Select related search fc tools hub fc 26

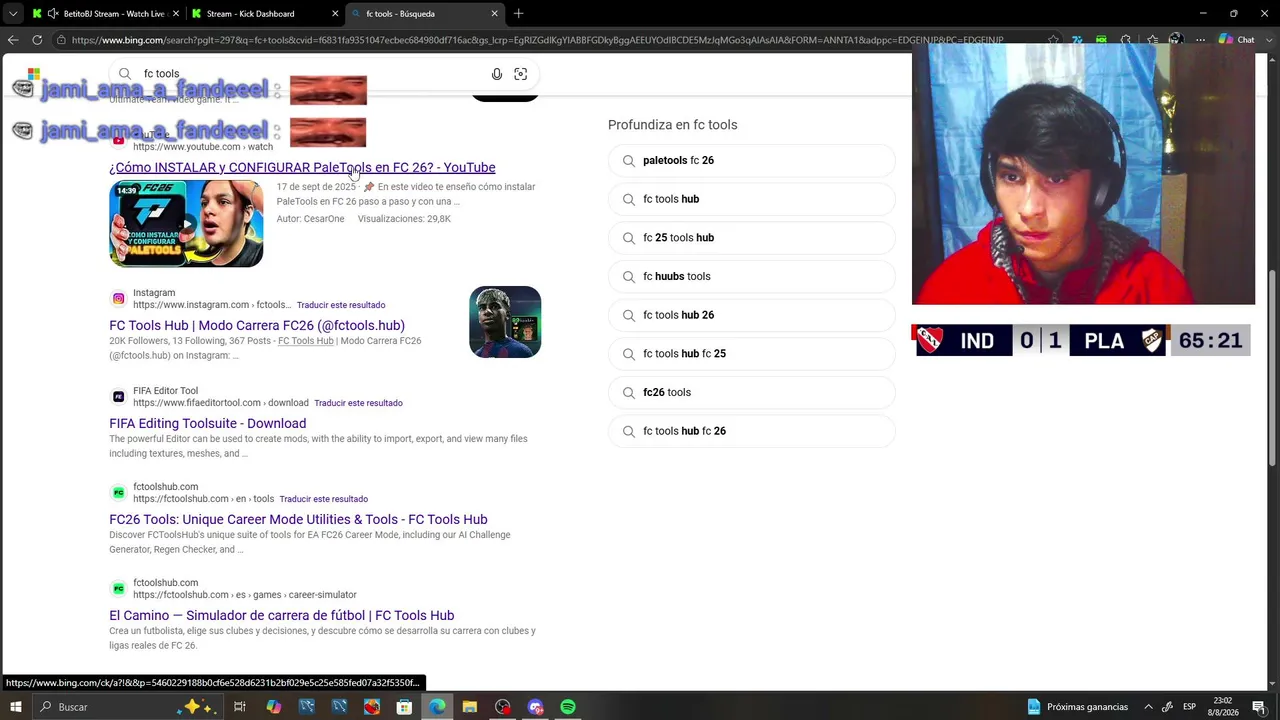coord(751,431)
